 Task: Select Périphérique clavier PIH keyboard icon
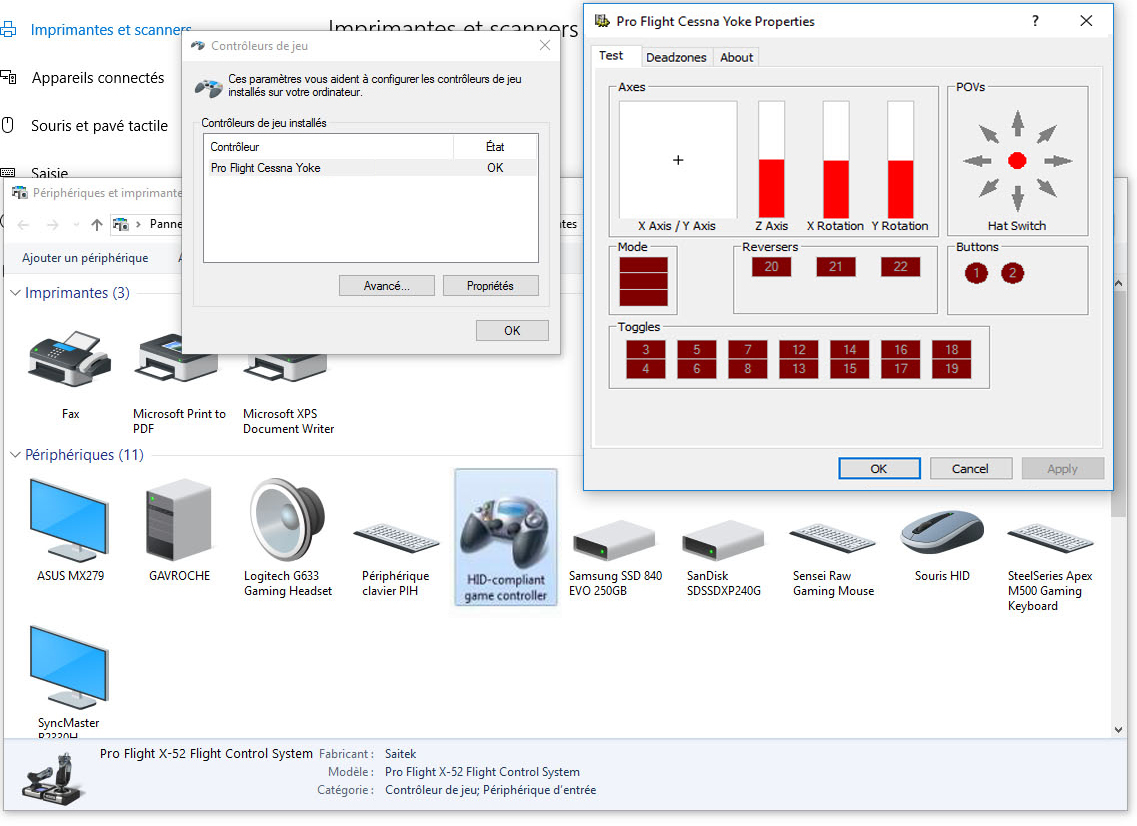pyautogui.click(x=396, y=540)
